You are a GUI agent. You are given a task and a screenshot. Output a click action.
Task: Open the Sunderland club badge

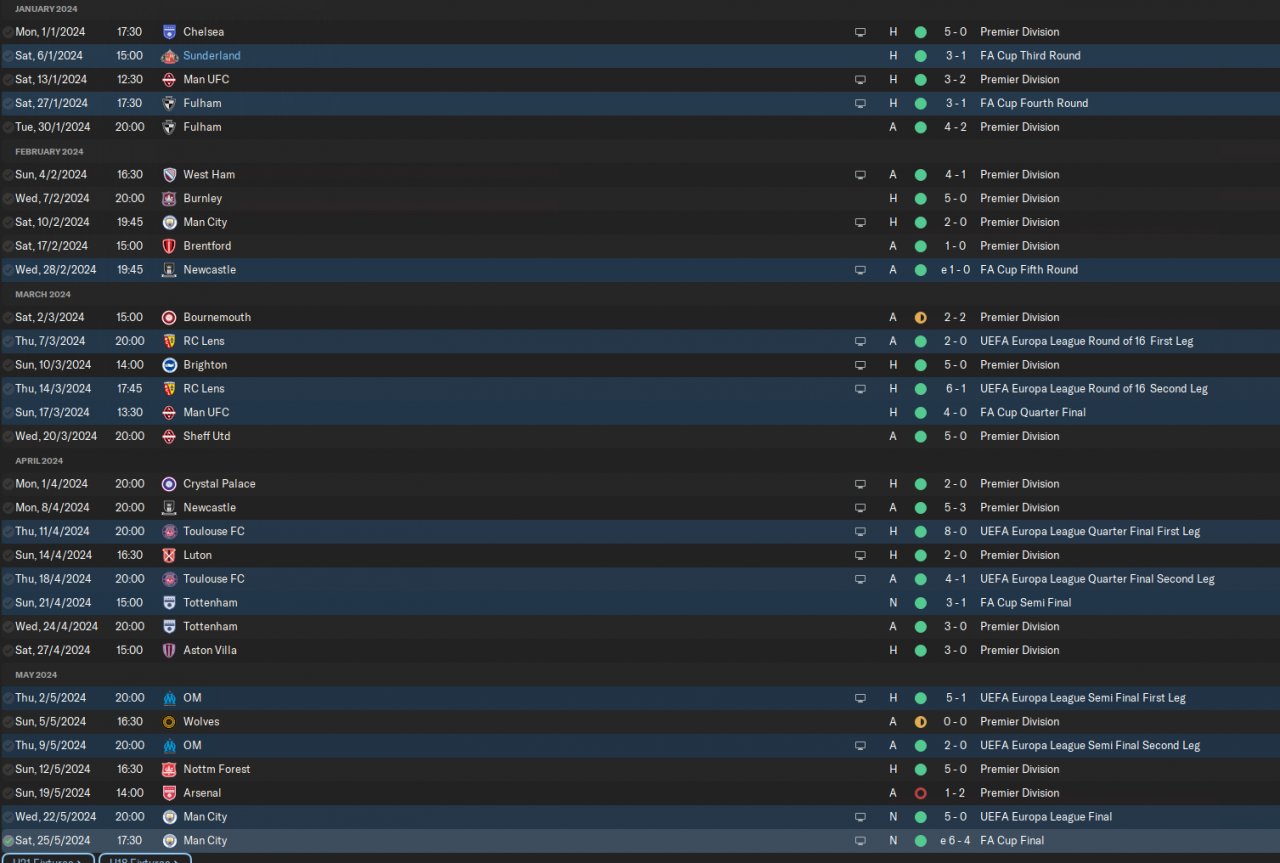coord(169,56)
